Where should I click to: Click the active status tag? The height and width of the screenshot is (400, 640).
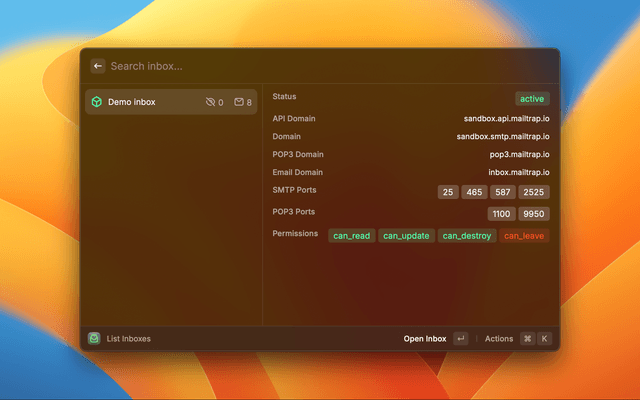[x=532, y=99]
